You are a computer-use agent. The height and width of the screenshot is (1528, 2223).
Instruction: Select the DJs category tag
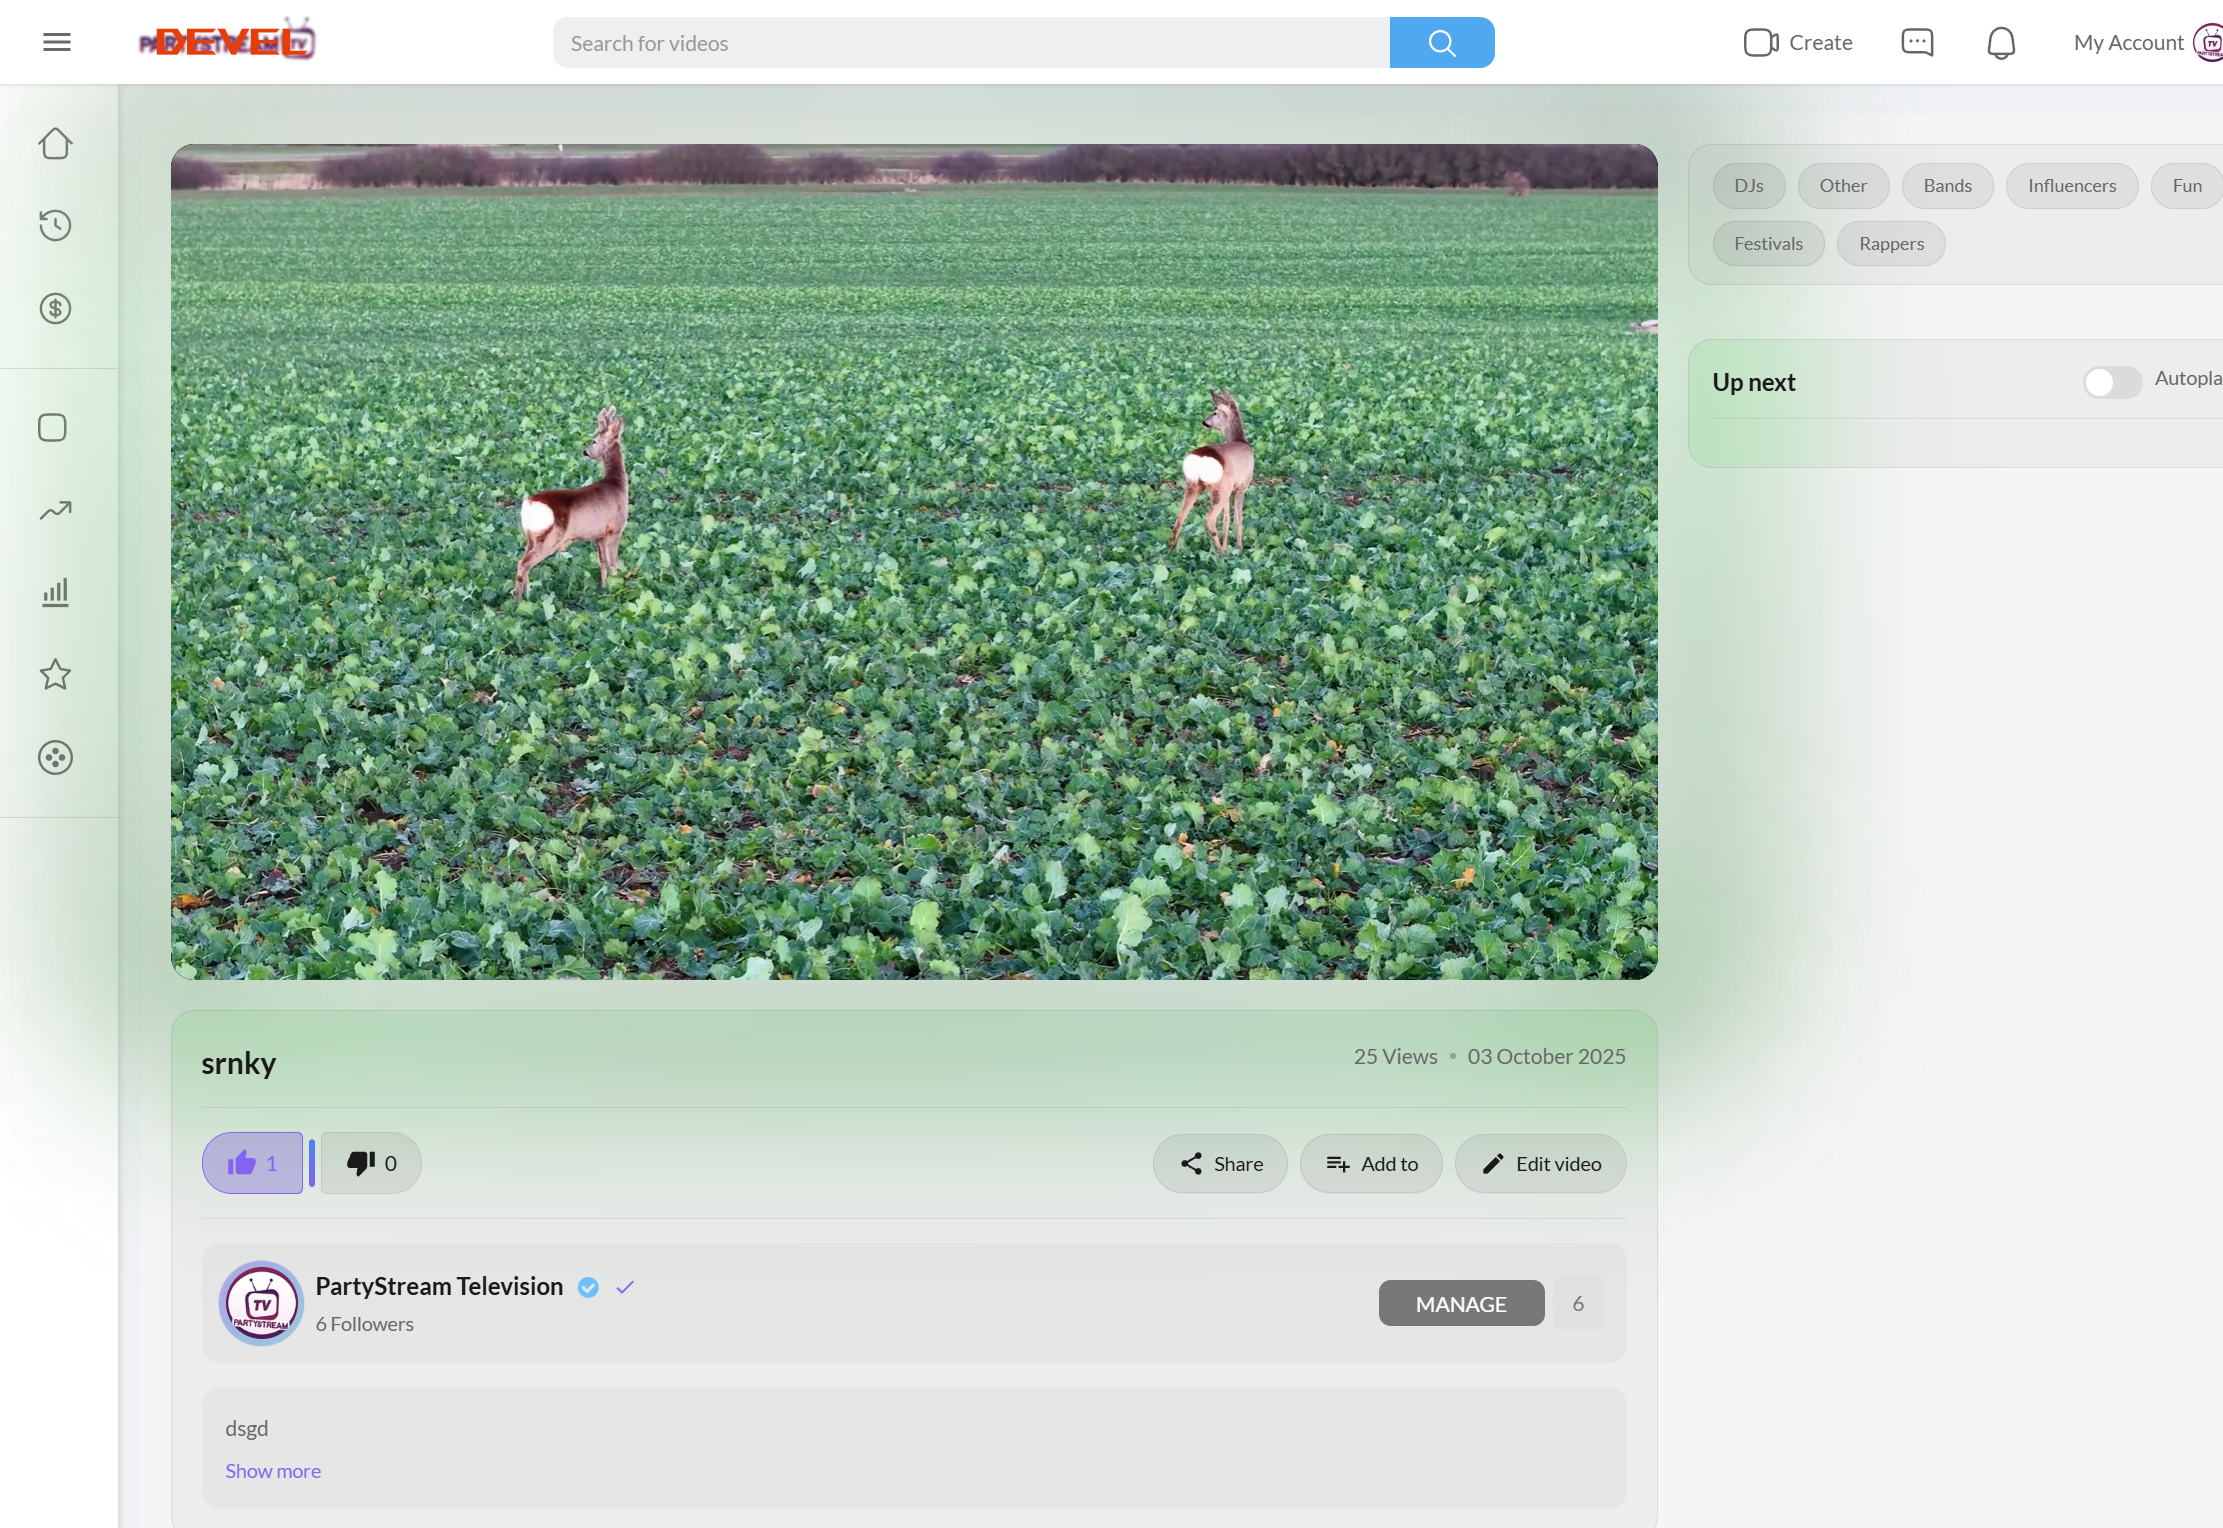click(x=1748, y=186)
